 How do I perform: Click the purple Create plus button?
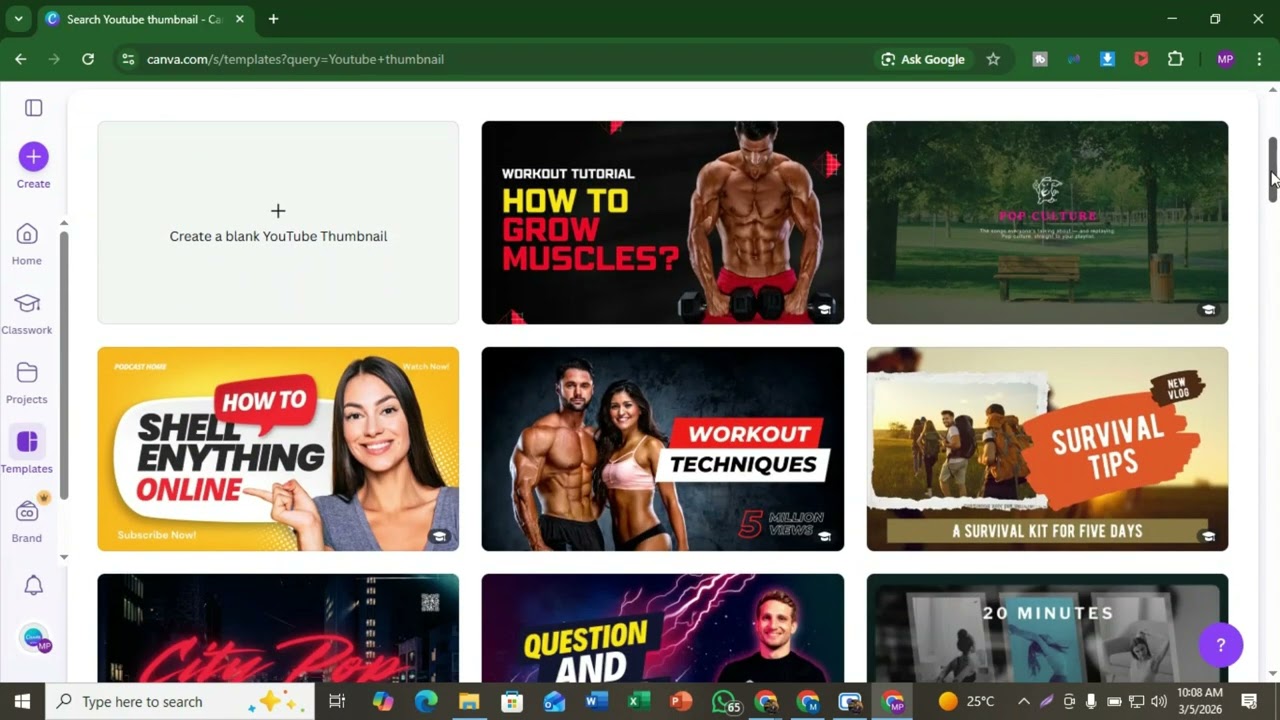(33, 156)
